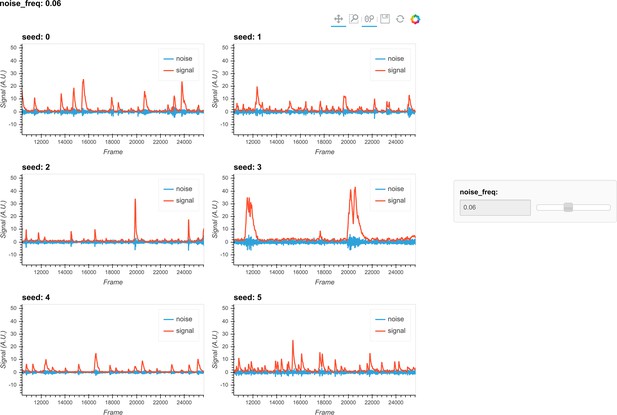The width and height of the screenshot is (617, 415).
Task: Click the tallest signal peak in seed: 5 plot
Action: [x=293, y=354]
